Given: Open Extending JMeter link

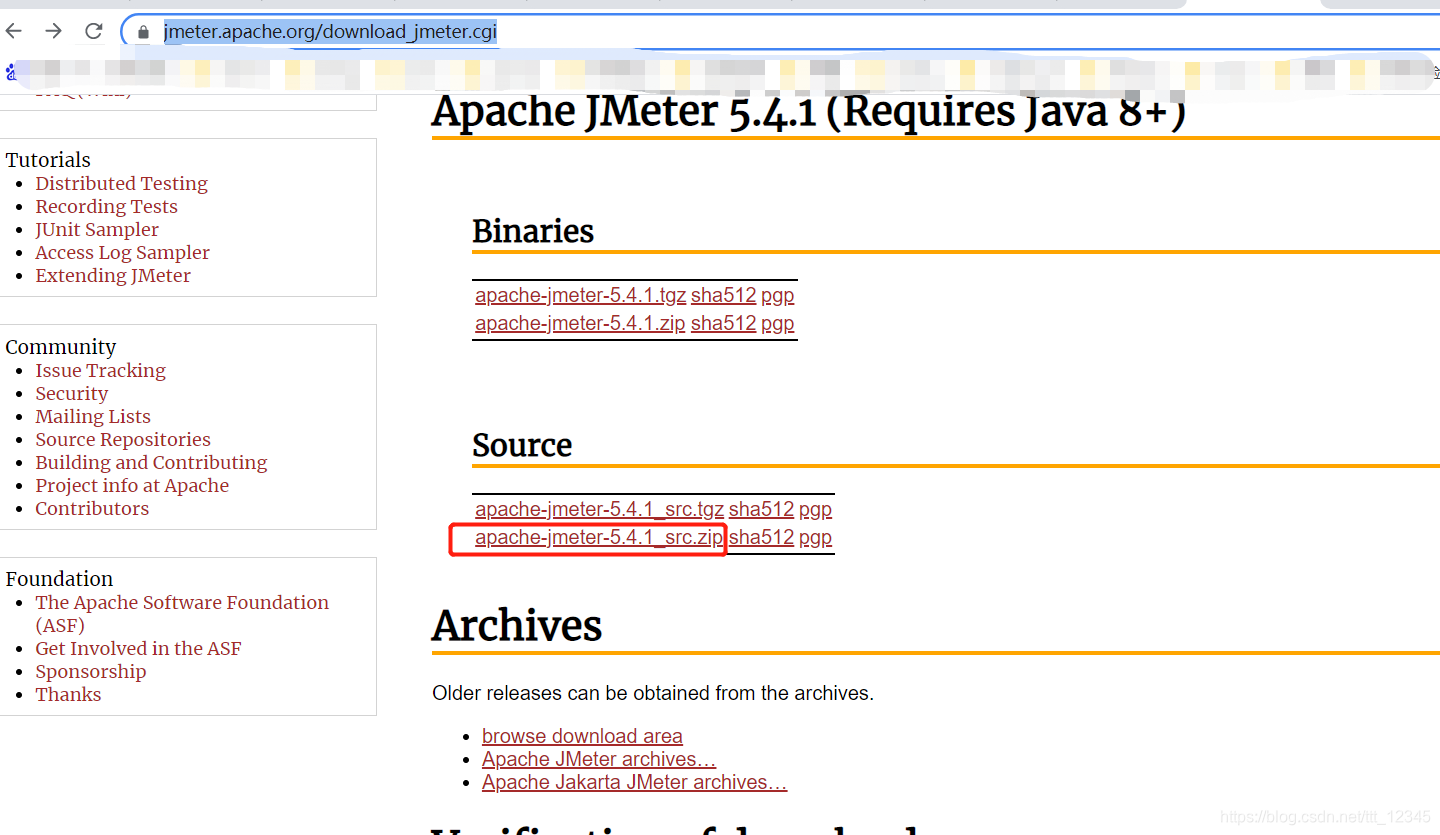Looking at the screenshot, I should pyautogui.click(x=113, y=275).
